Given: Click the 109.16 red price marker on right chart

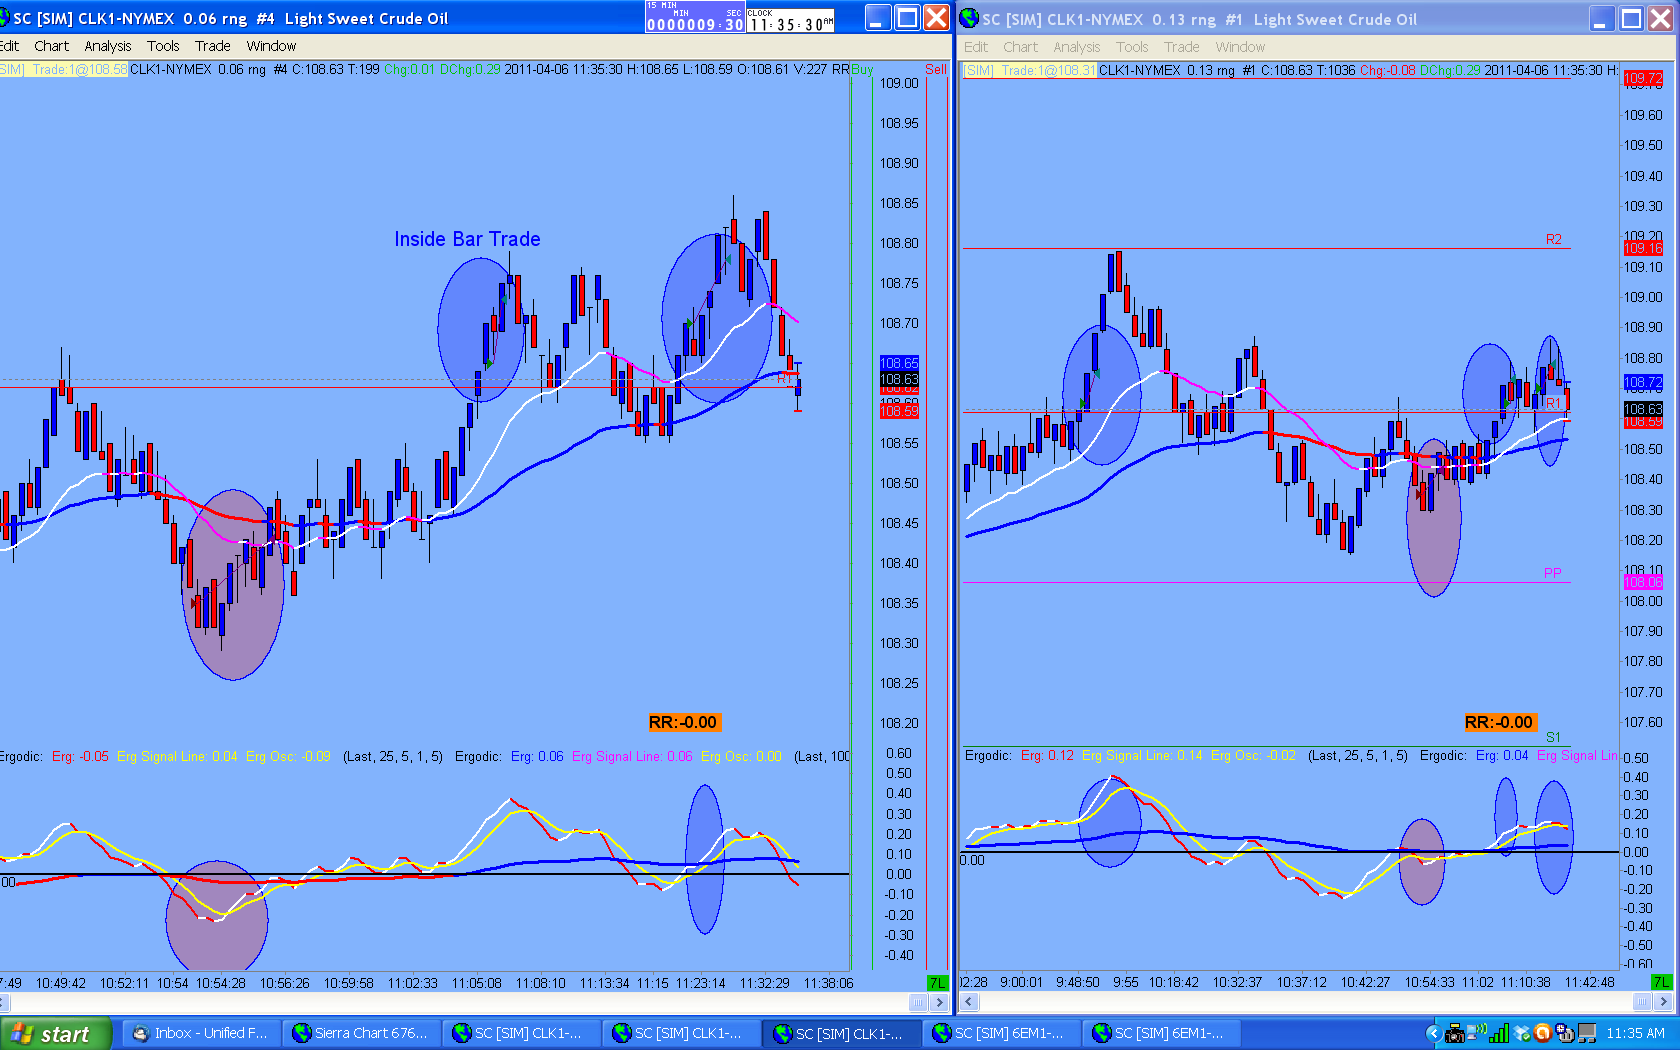Looking at the screenshot, I should (1643, 248).
